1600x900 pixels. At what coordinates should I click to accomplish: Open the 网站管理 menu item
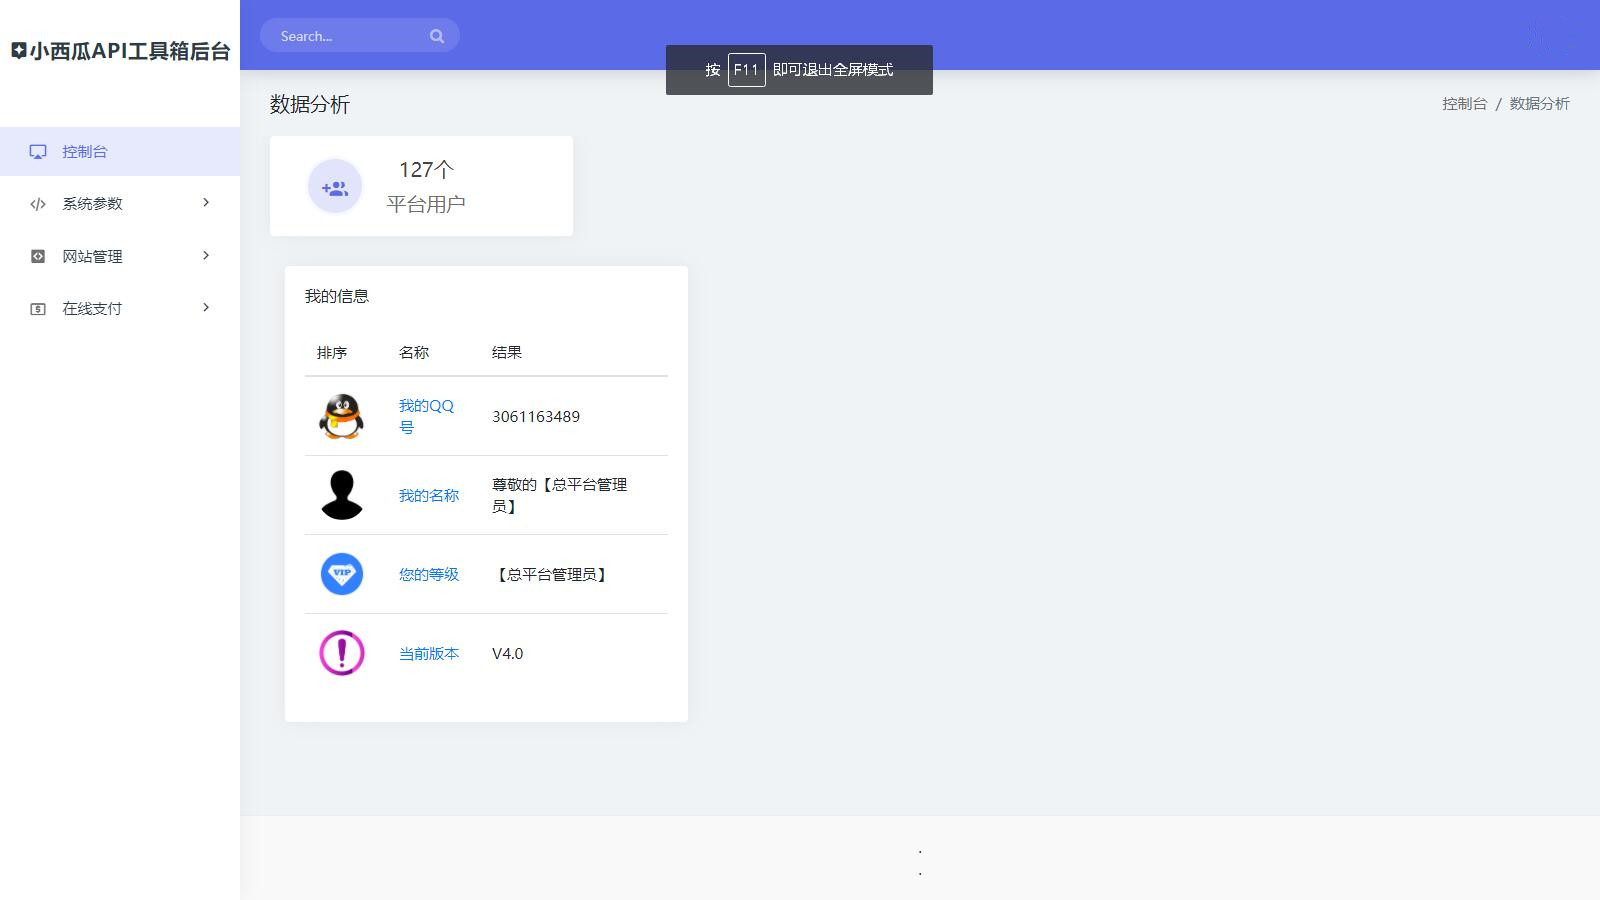(120, 256)
